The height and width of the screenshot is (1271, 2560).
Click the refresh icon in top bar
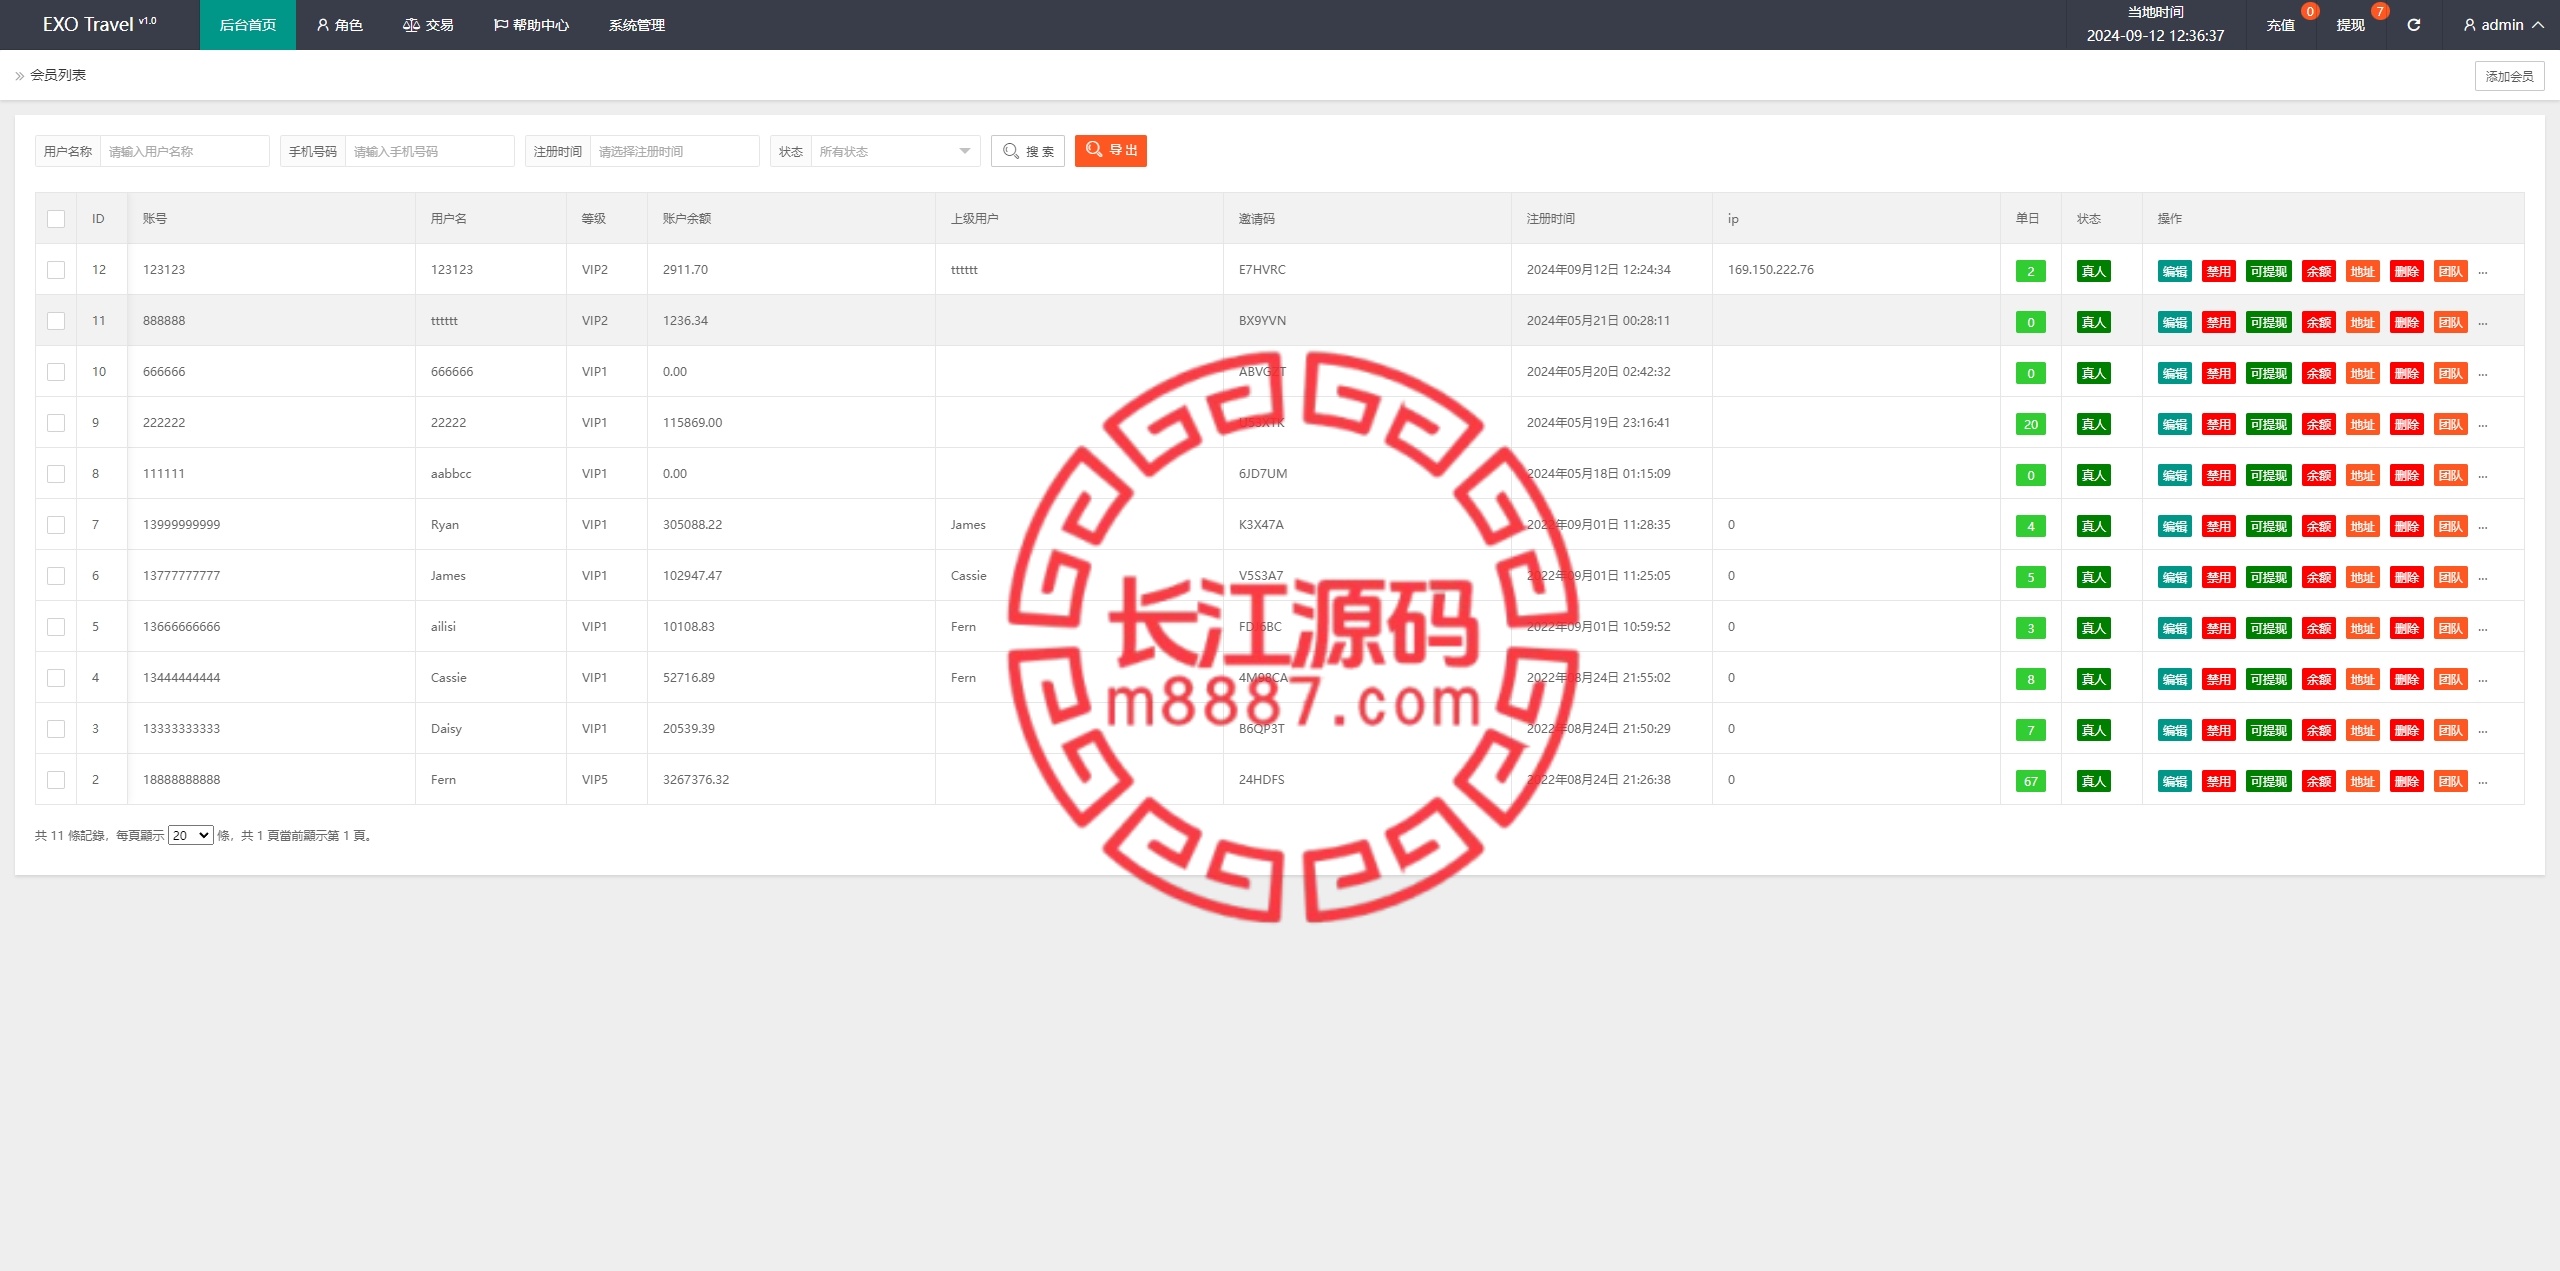[2413, 25]
